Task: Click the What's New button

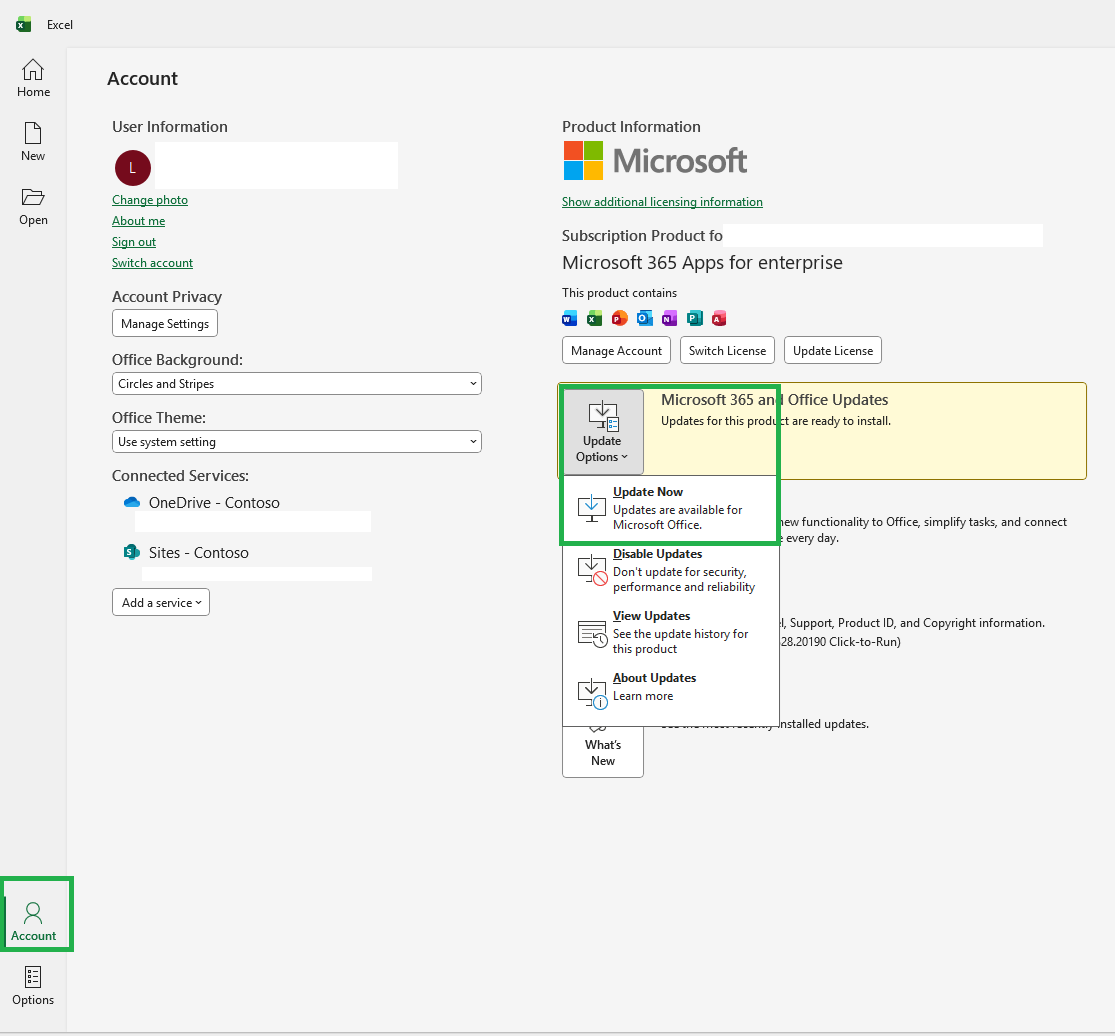Action: point(603,752)
